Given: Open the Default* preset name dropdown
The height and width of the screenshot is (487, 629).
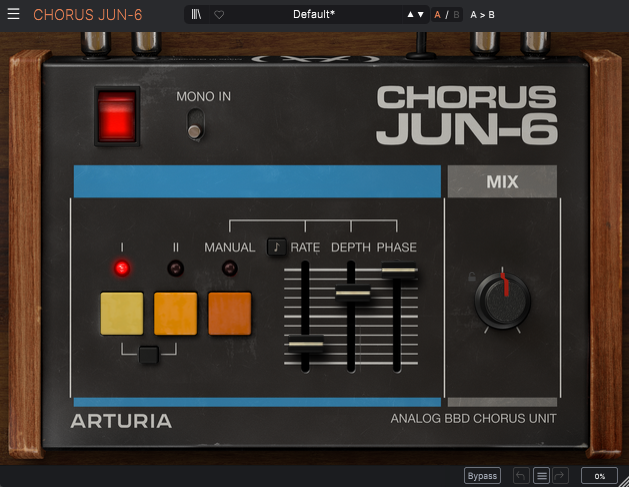Looking at the screenshot, I should 313,15.
